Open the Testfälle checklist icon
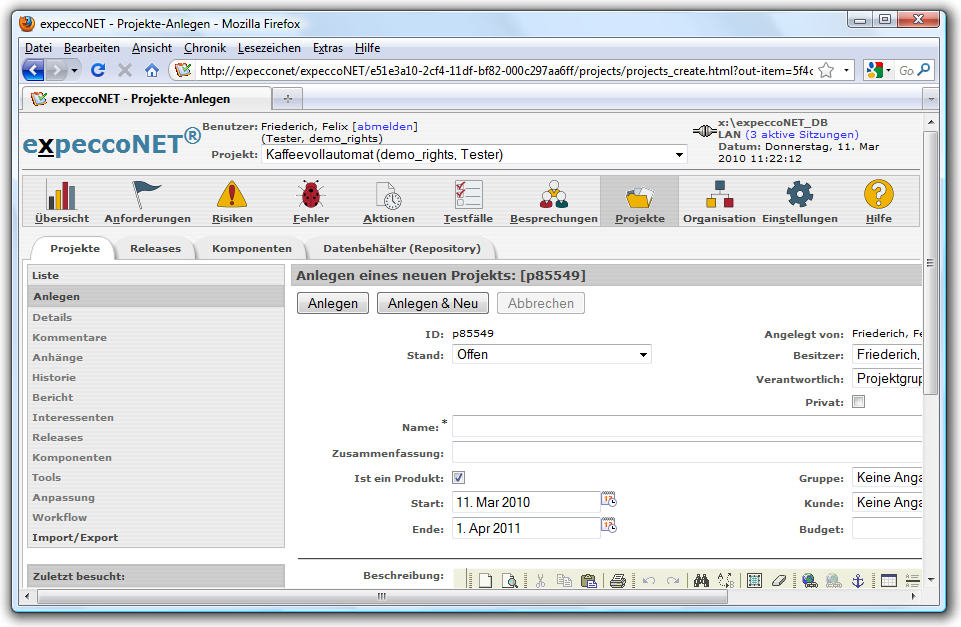The image size is (961, 627). (468, 195)
